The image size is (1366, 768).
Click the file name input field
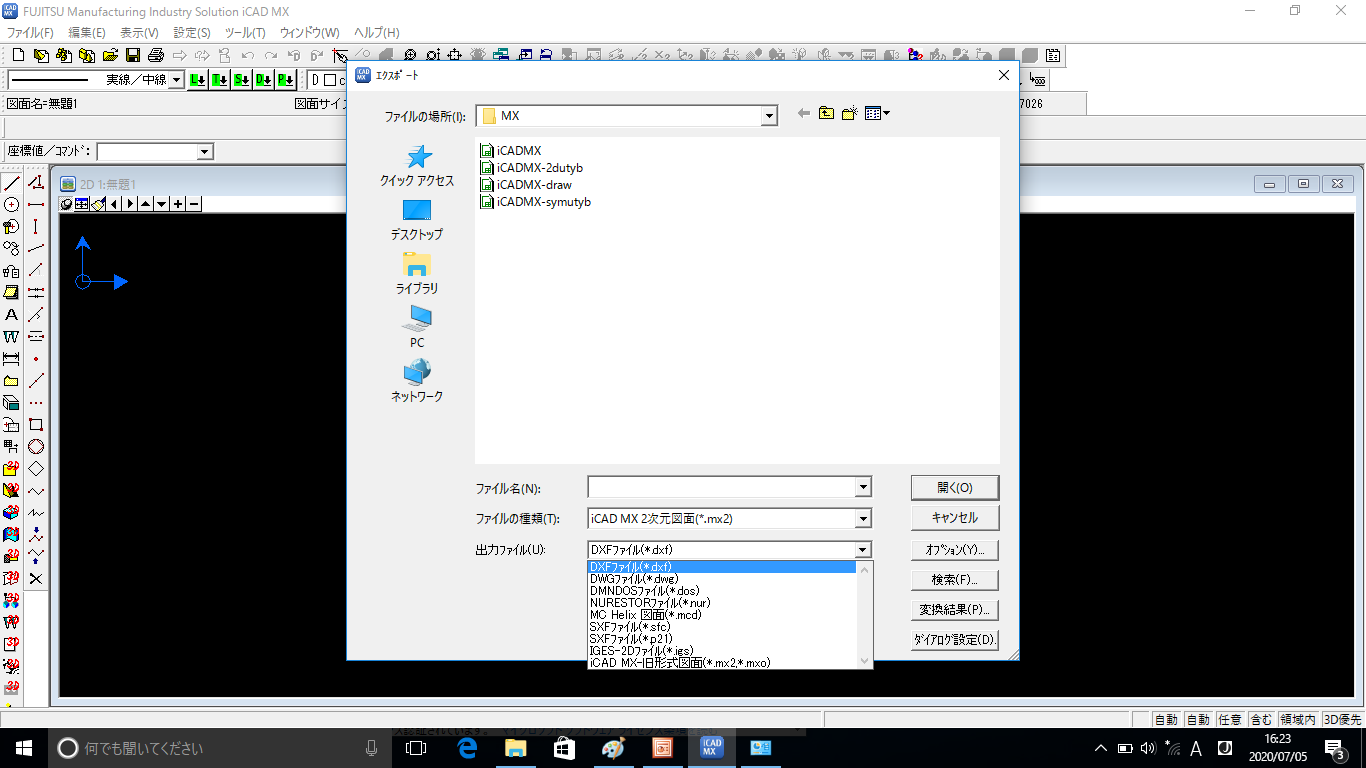(x=722, y=487)
